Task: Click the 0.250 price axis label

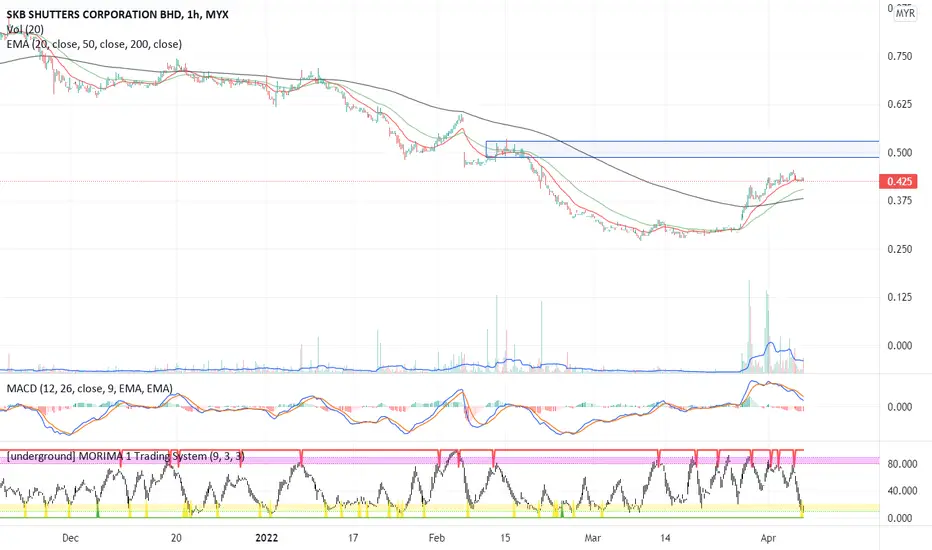Action: 899,249
